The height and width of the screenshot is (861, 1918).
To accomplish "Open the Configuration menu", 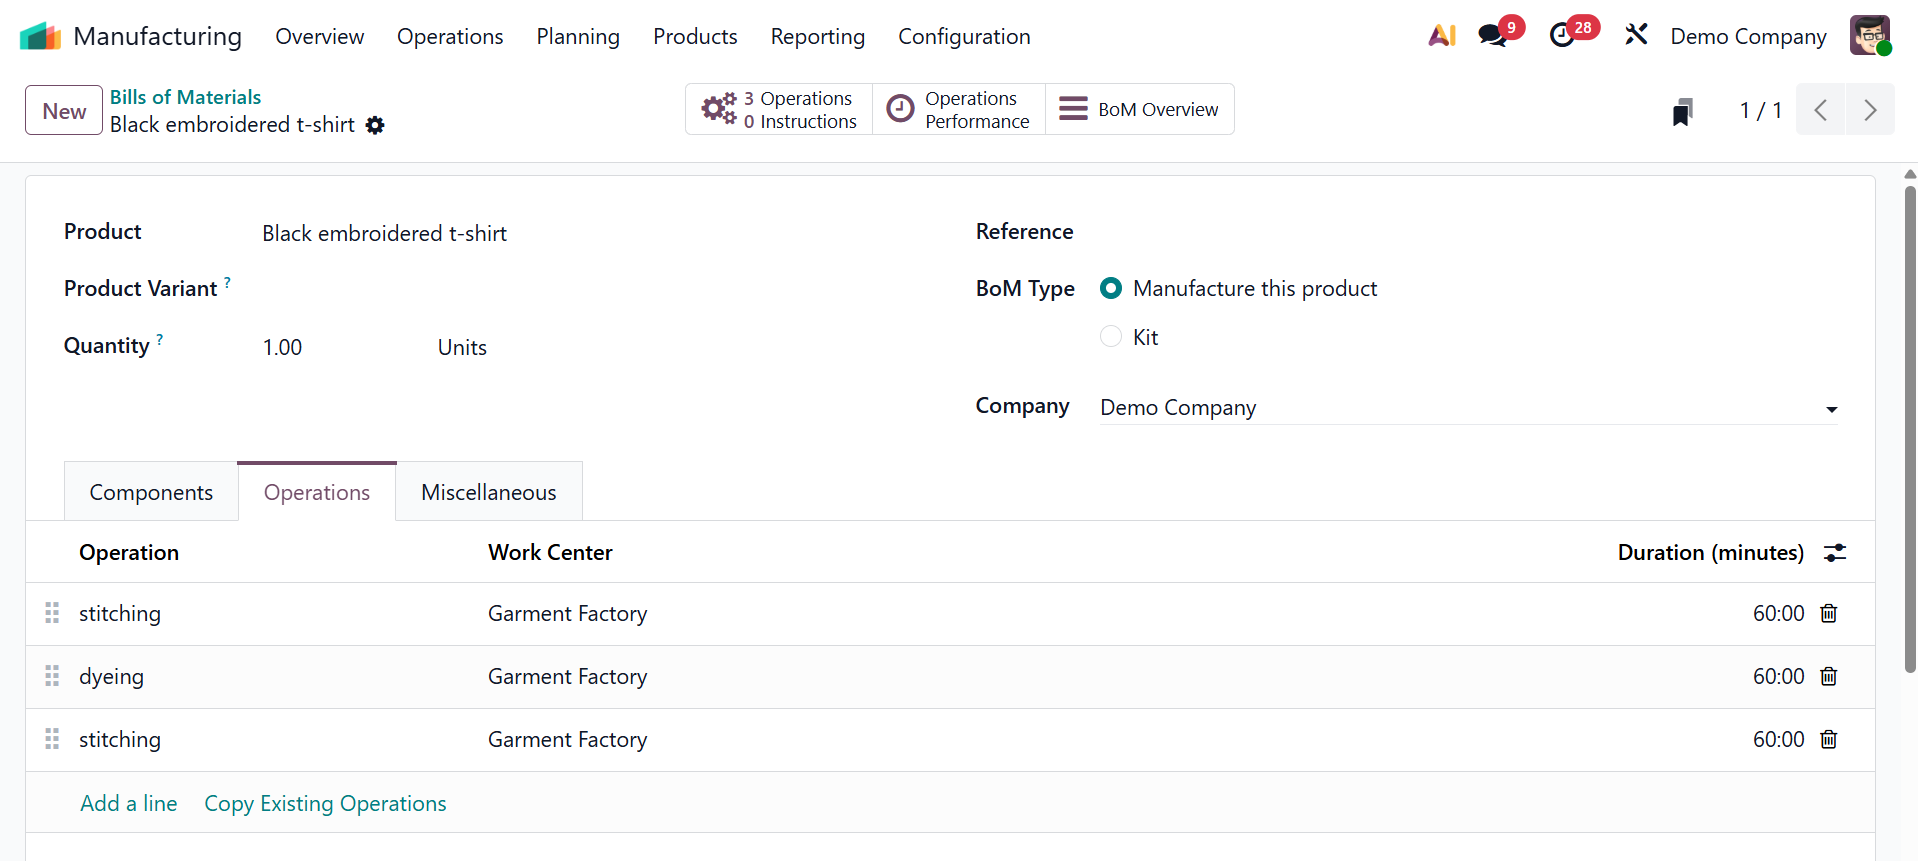I will coord(964,37).
